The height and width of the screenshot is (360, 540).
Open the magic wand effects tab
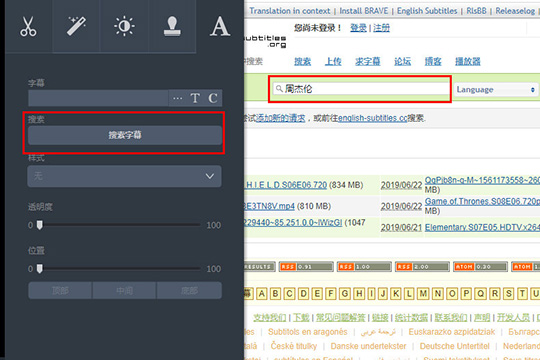coord(76,26)
